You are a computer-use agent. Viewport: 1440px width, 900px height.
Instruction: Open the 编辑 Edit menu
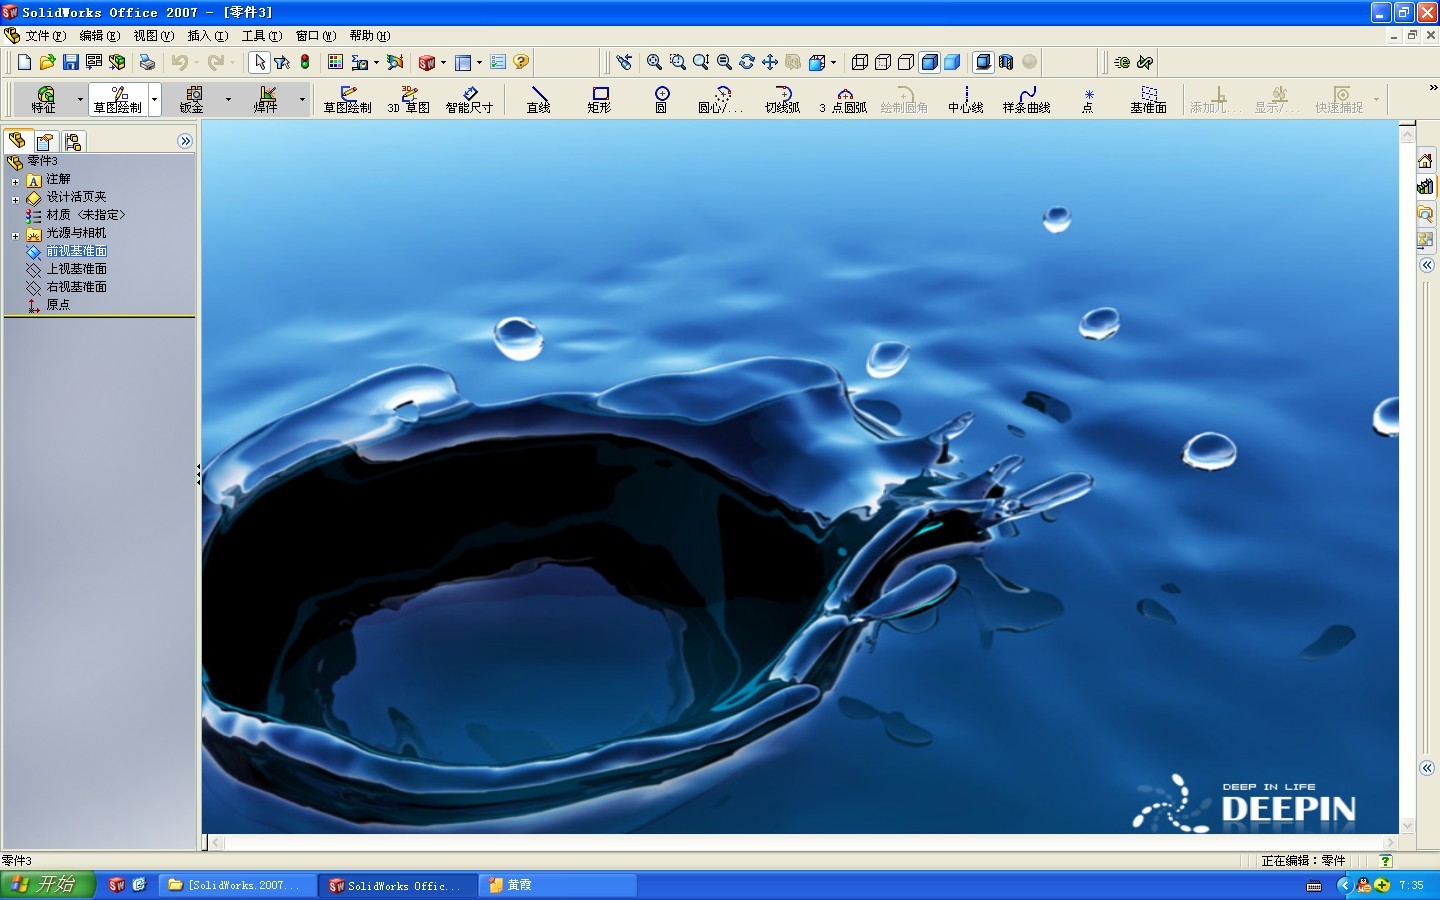99,35
